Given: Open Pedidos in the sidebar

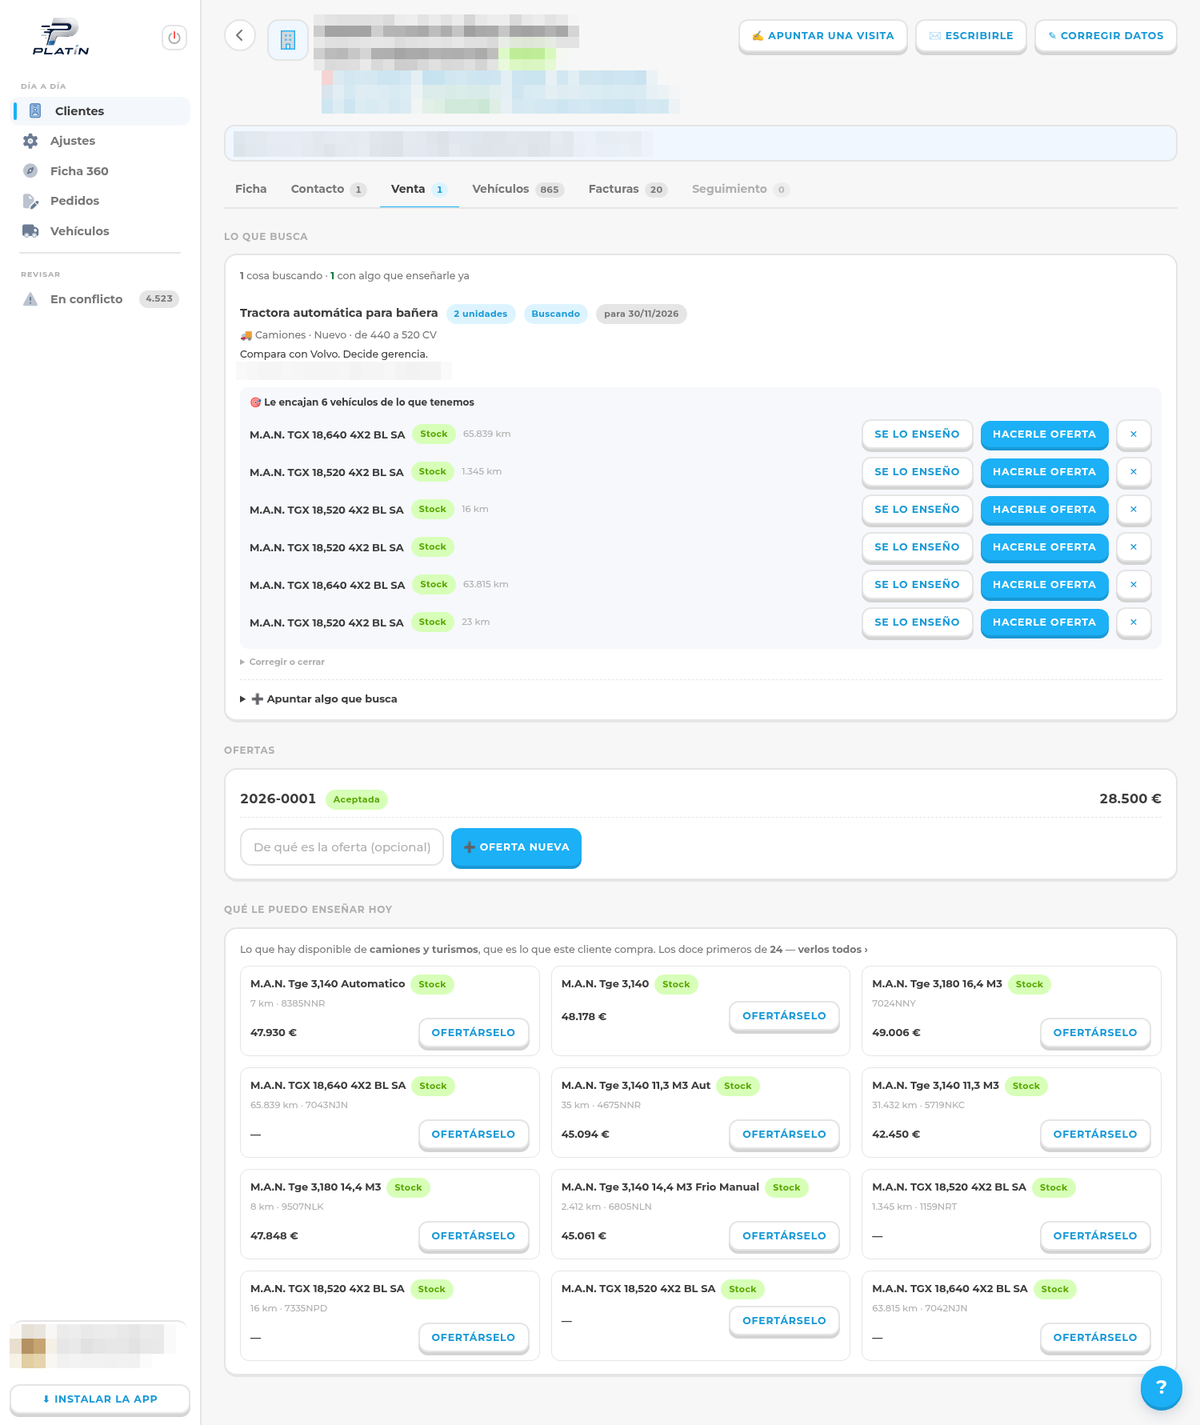Looking at the screenshot, I should (101, 201).
